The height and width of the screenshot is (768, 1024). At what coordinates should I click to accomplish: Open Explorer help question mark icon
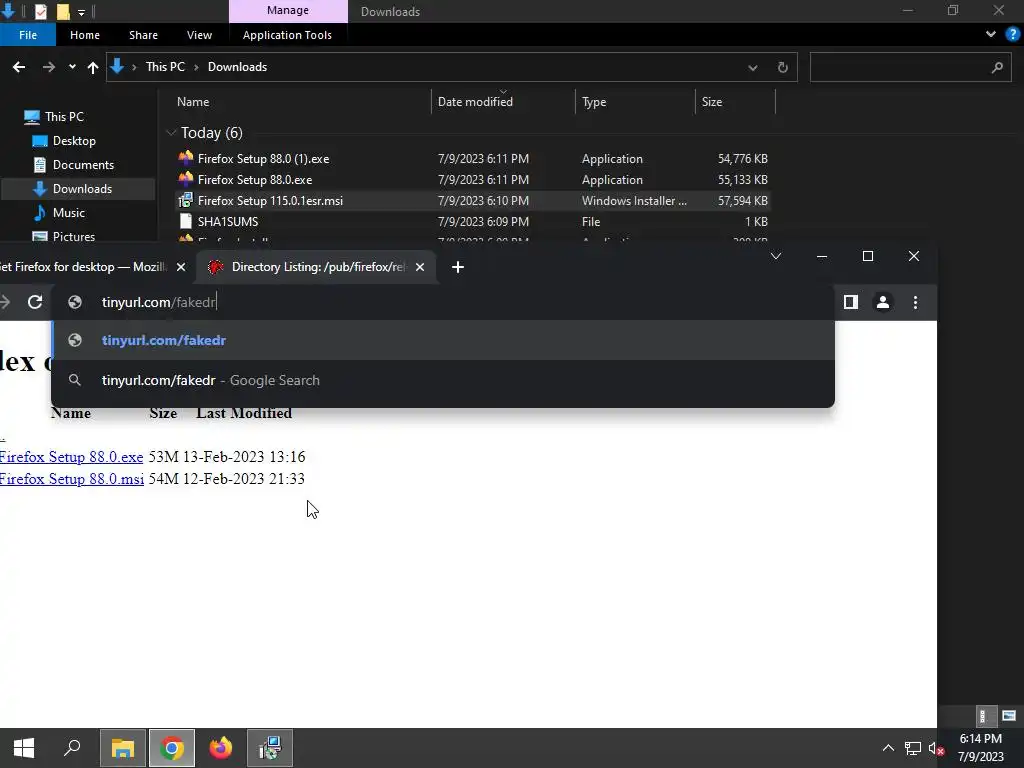(1012, 34)
